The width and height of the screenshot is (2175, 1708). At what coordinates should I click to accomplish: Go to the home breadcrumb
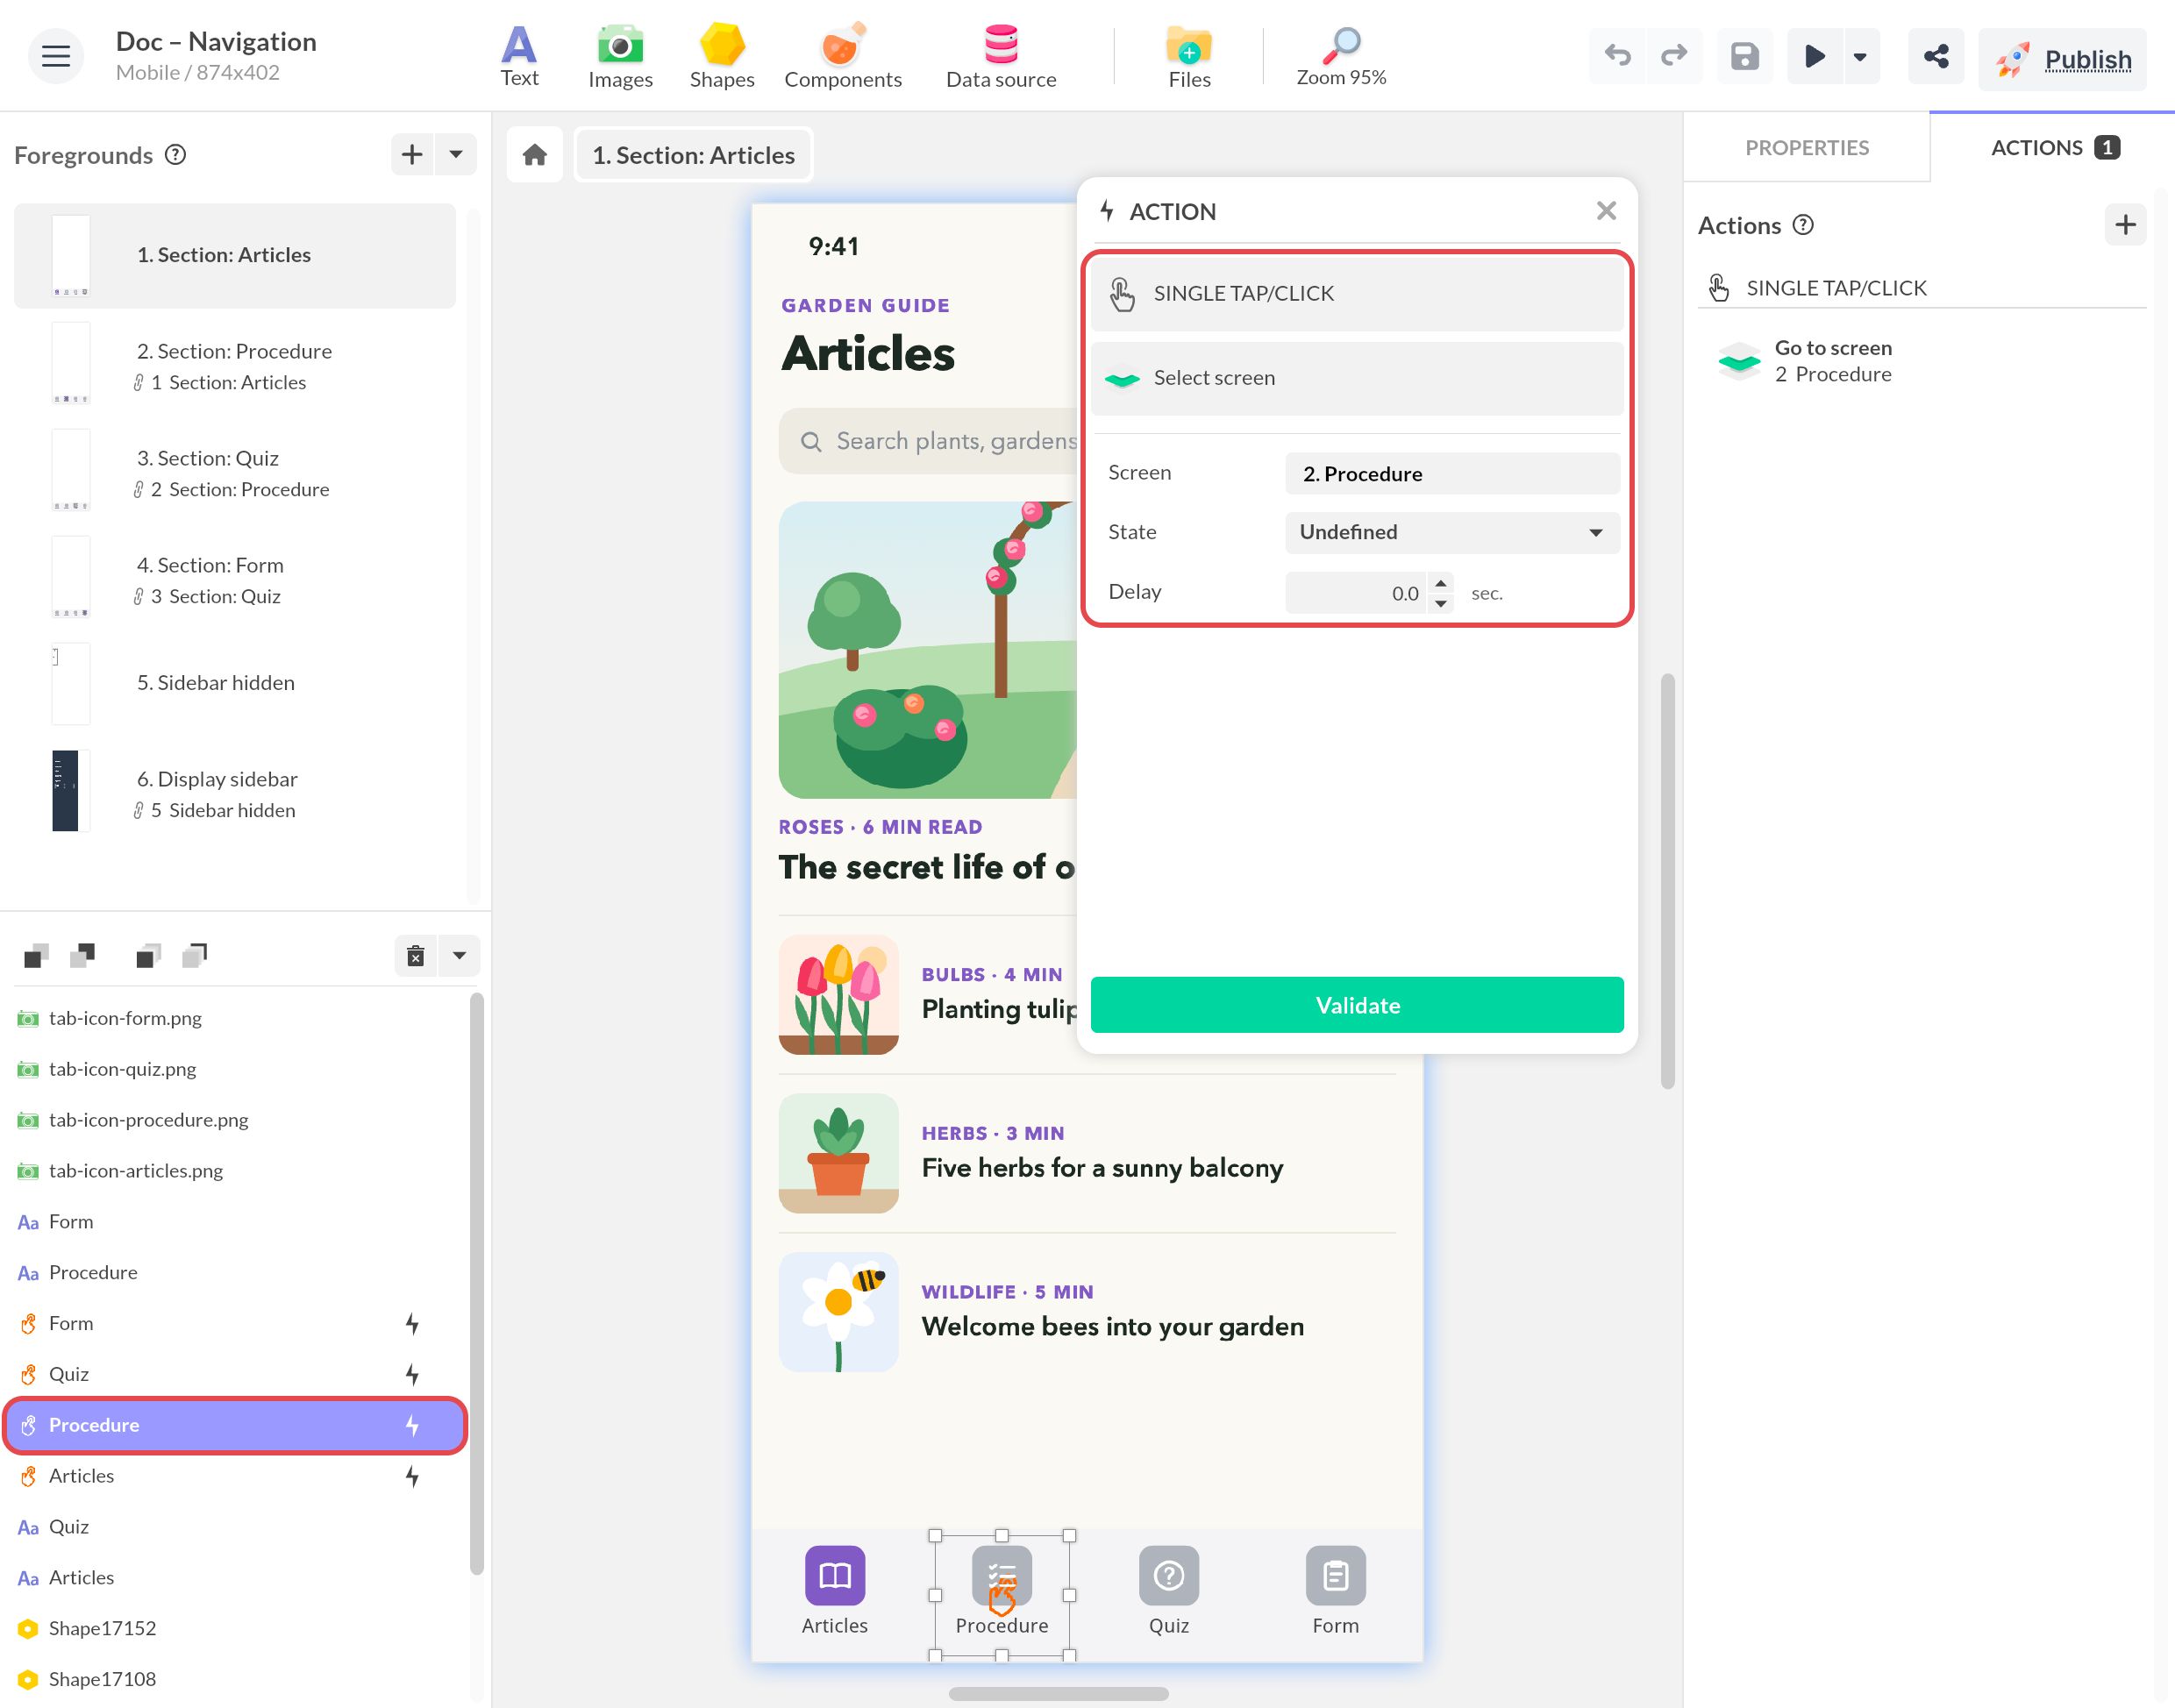pos(535,155)
